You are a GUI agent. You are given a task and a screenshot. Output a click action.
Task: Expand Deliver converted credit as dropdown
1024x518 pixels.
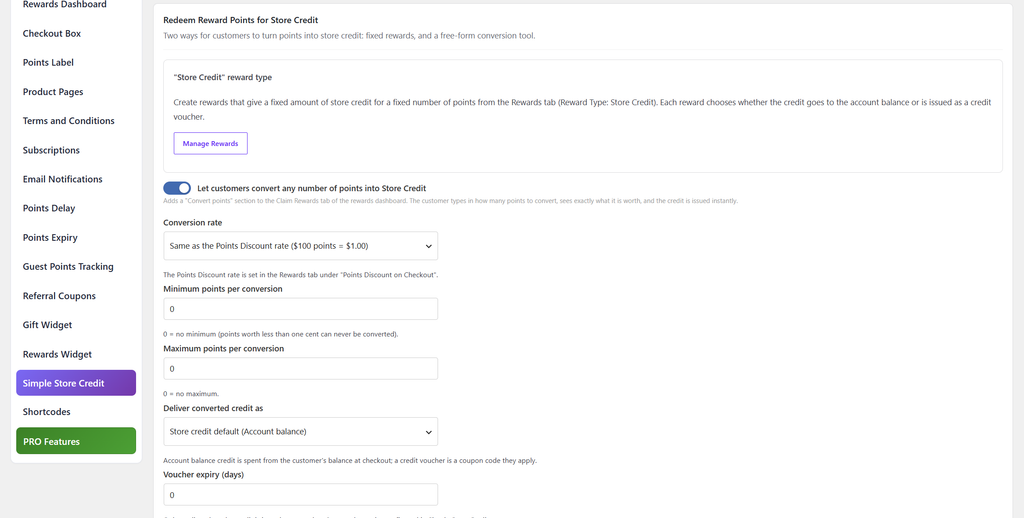(300, 432)
